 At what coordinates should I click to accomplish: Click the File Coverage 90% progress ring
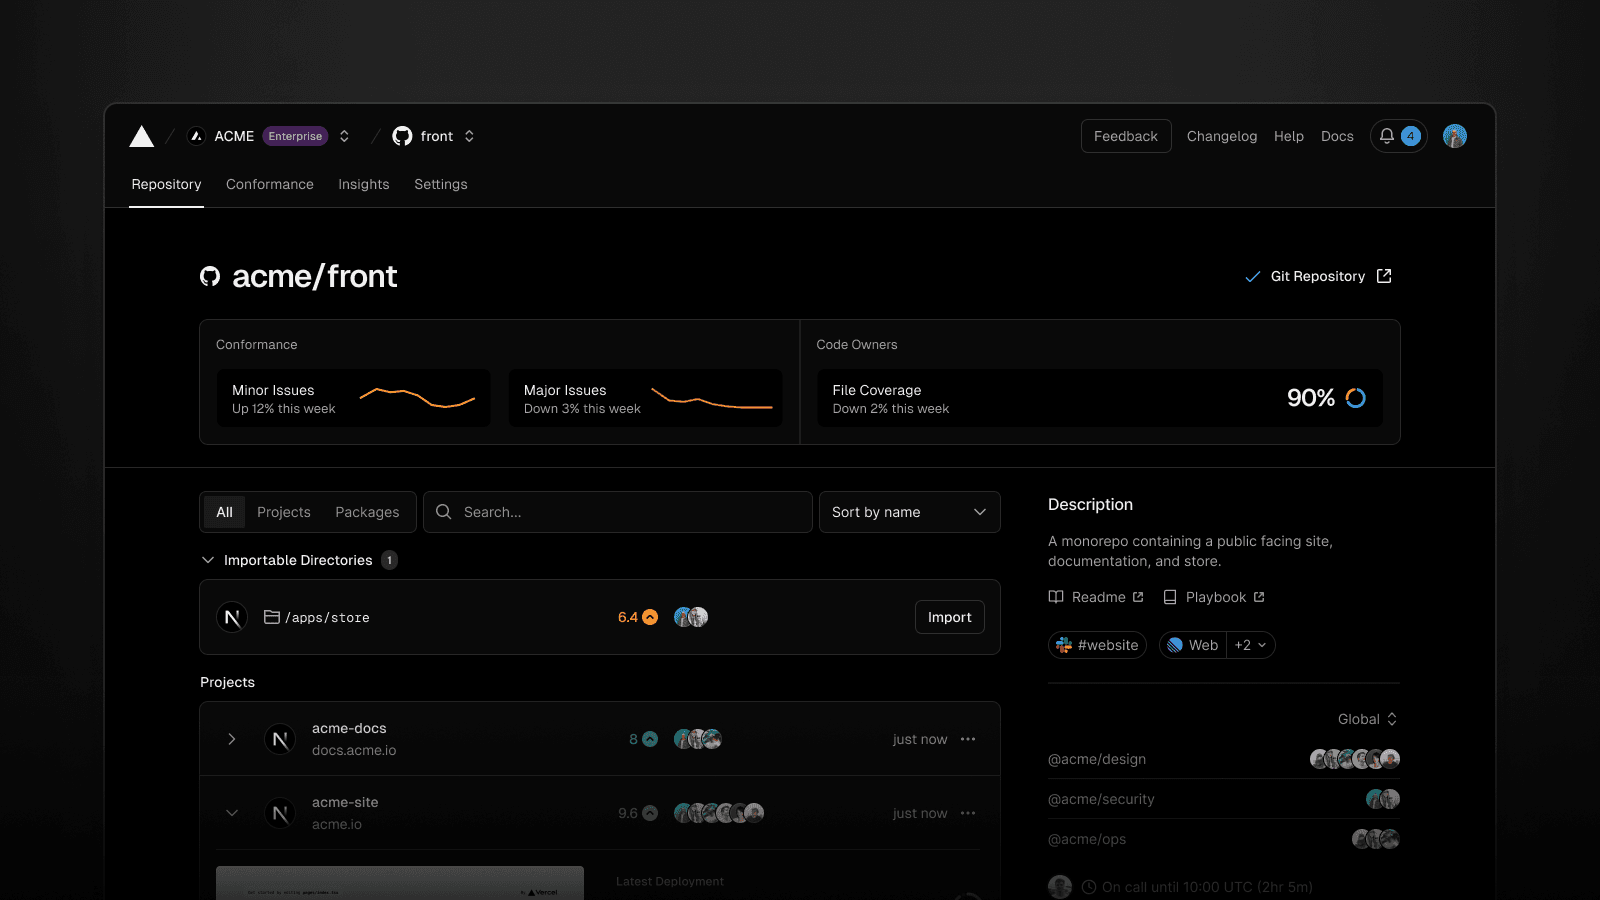(x=1356, y=398)
